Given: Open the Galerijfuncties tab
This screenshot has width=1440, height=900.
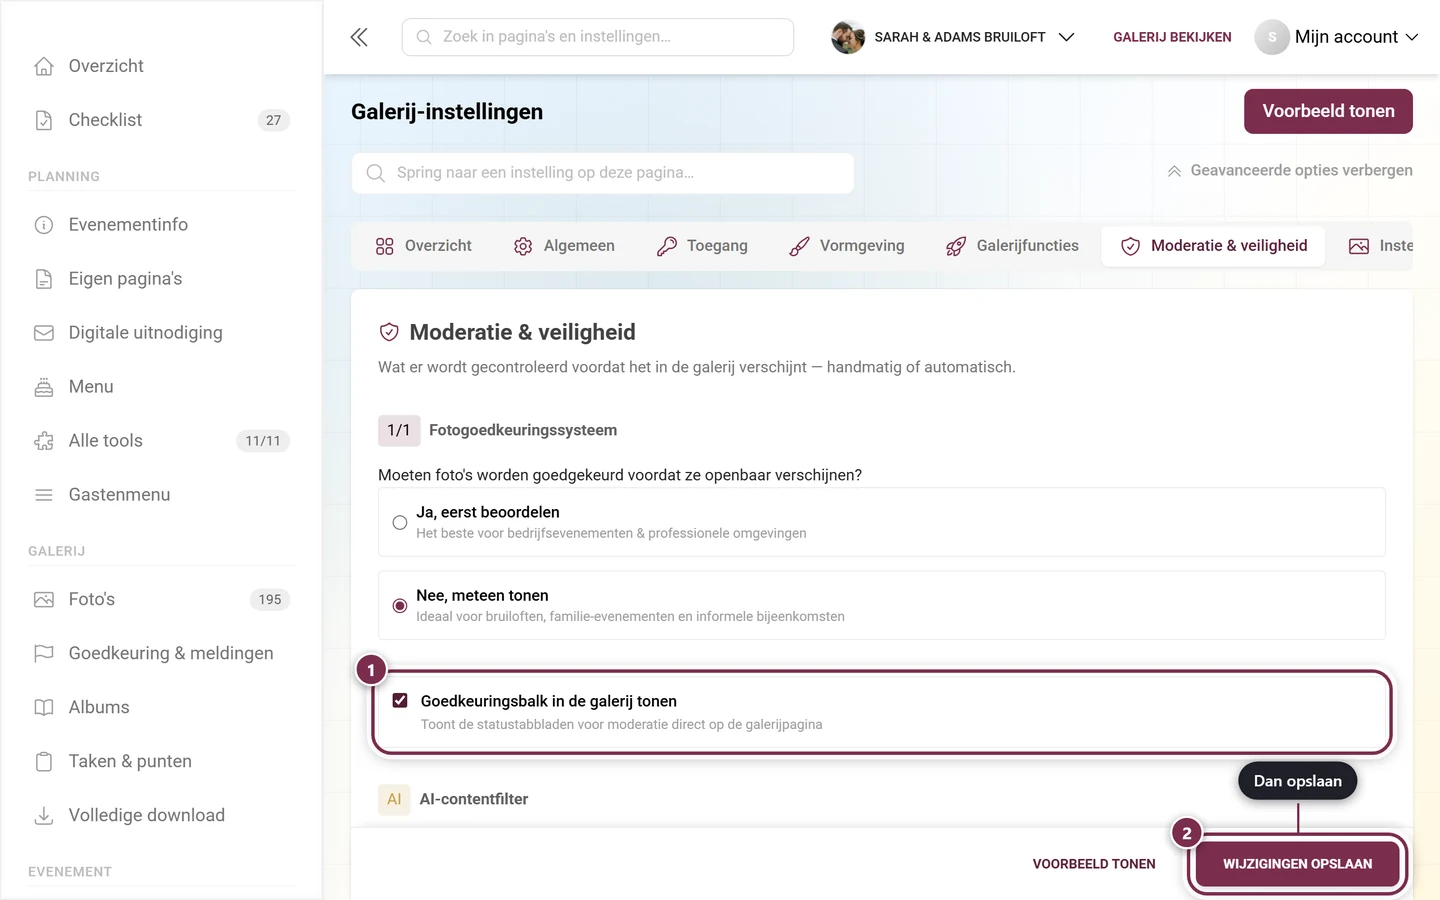Looking at the screenshot, I should point(1012,246).
